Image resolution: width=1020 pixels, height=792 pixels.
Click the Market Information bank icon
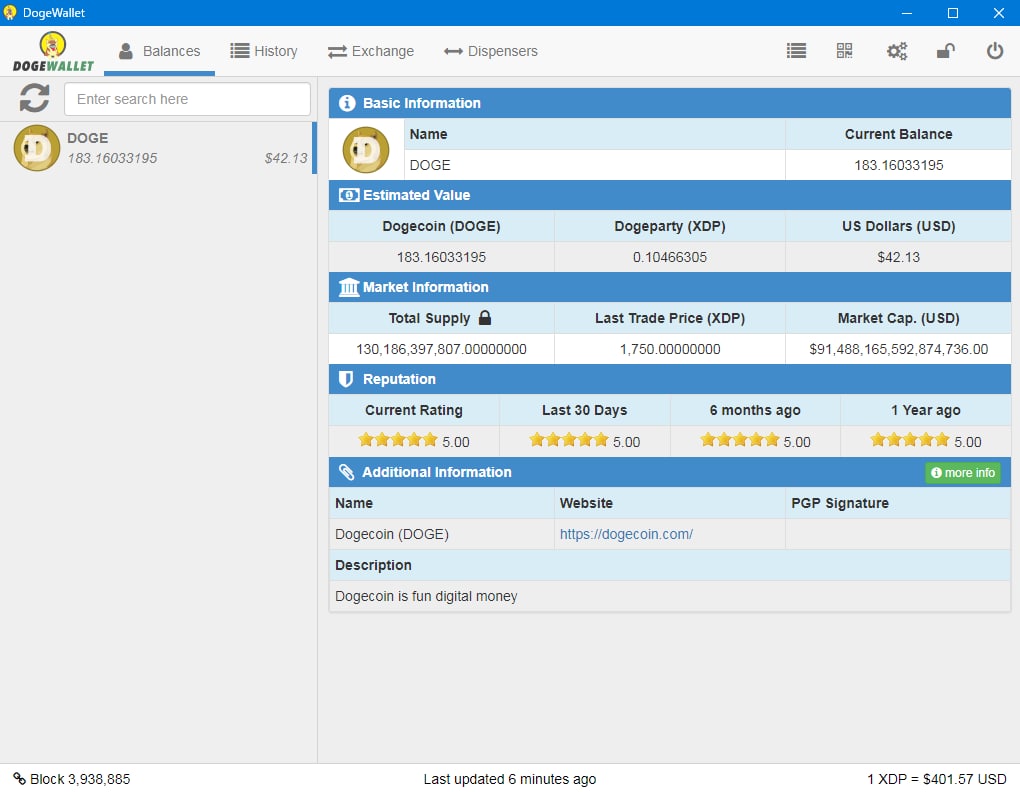349,287
